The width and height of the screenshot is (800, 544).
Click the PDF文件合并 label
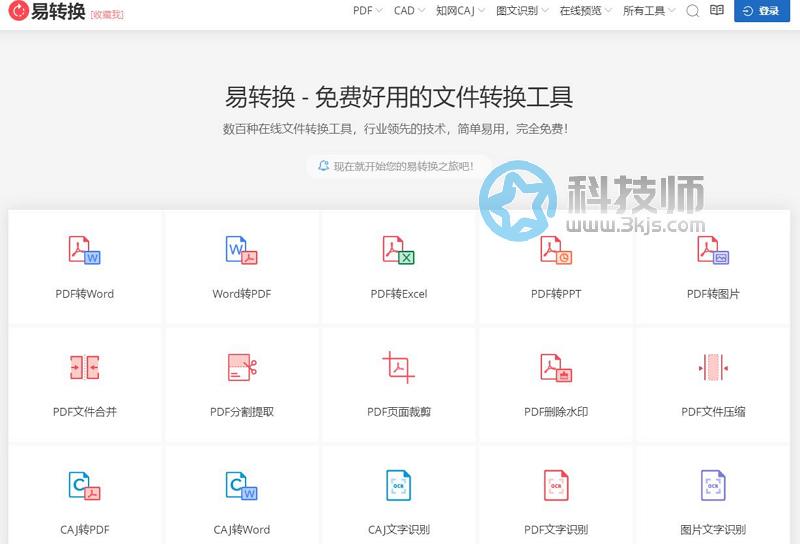click(85, 412)
